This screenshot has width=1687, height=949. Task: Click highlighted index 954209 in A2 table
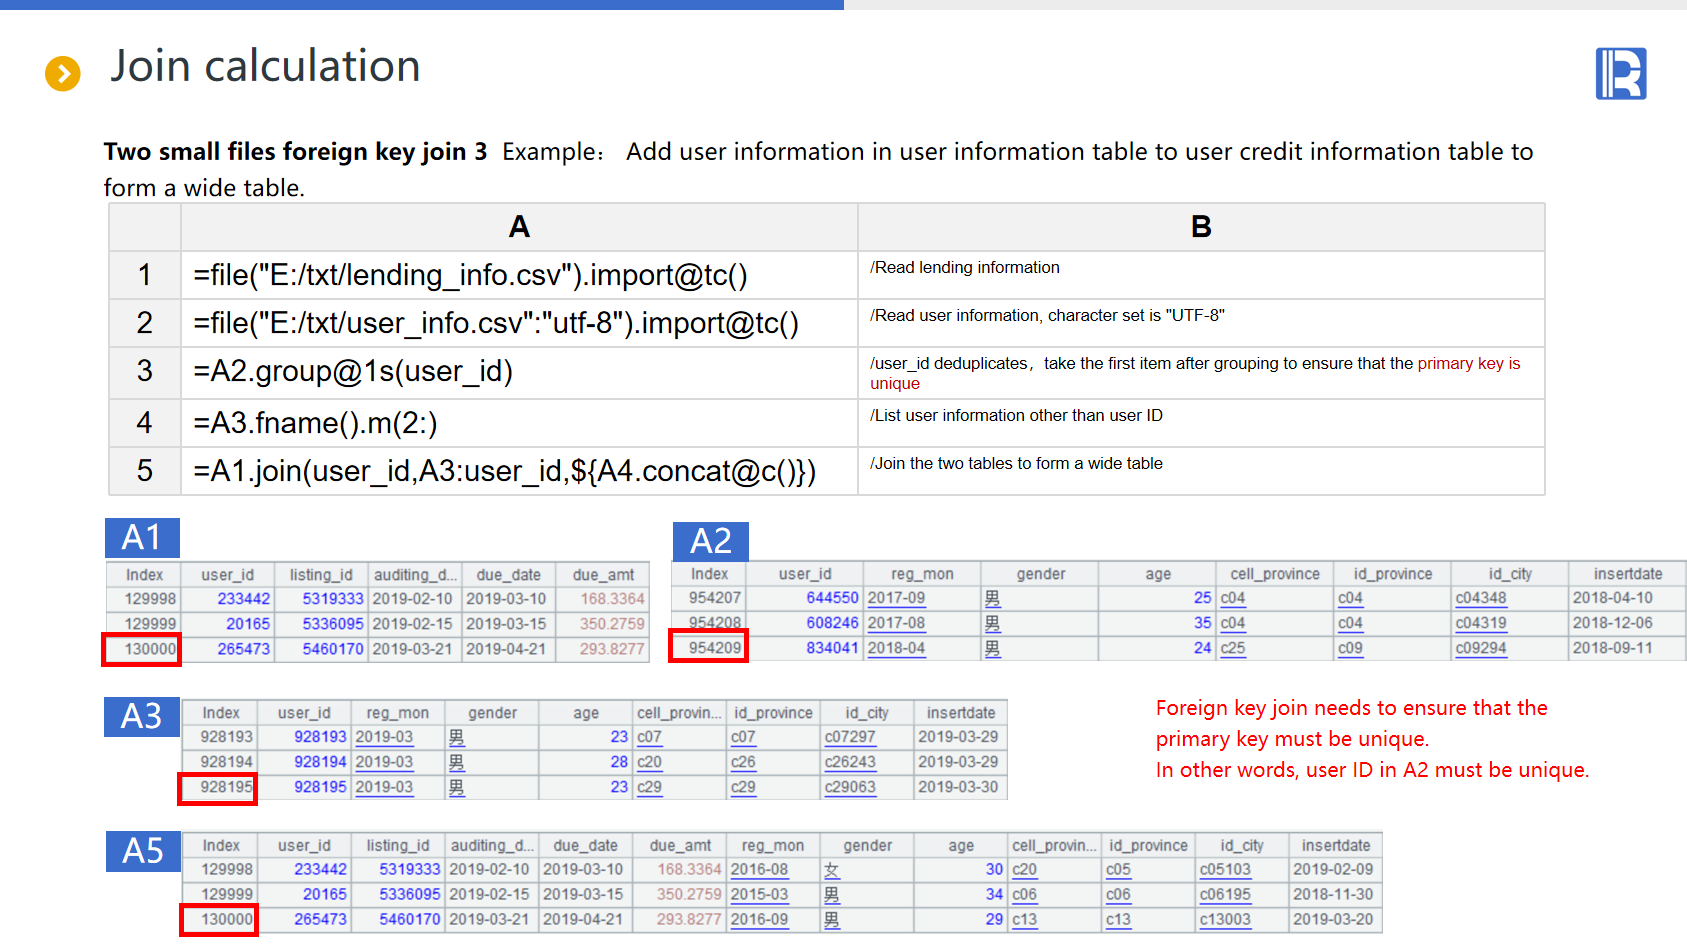pos(709,648)
